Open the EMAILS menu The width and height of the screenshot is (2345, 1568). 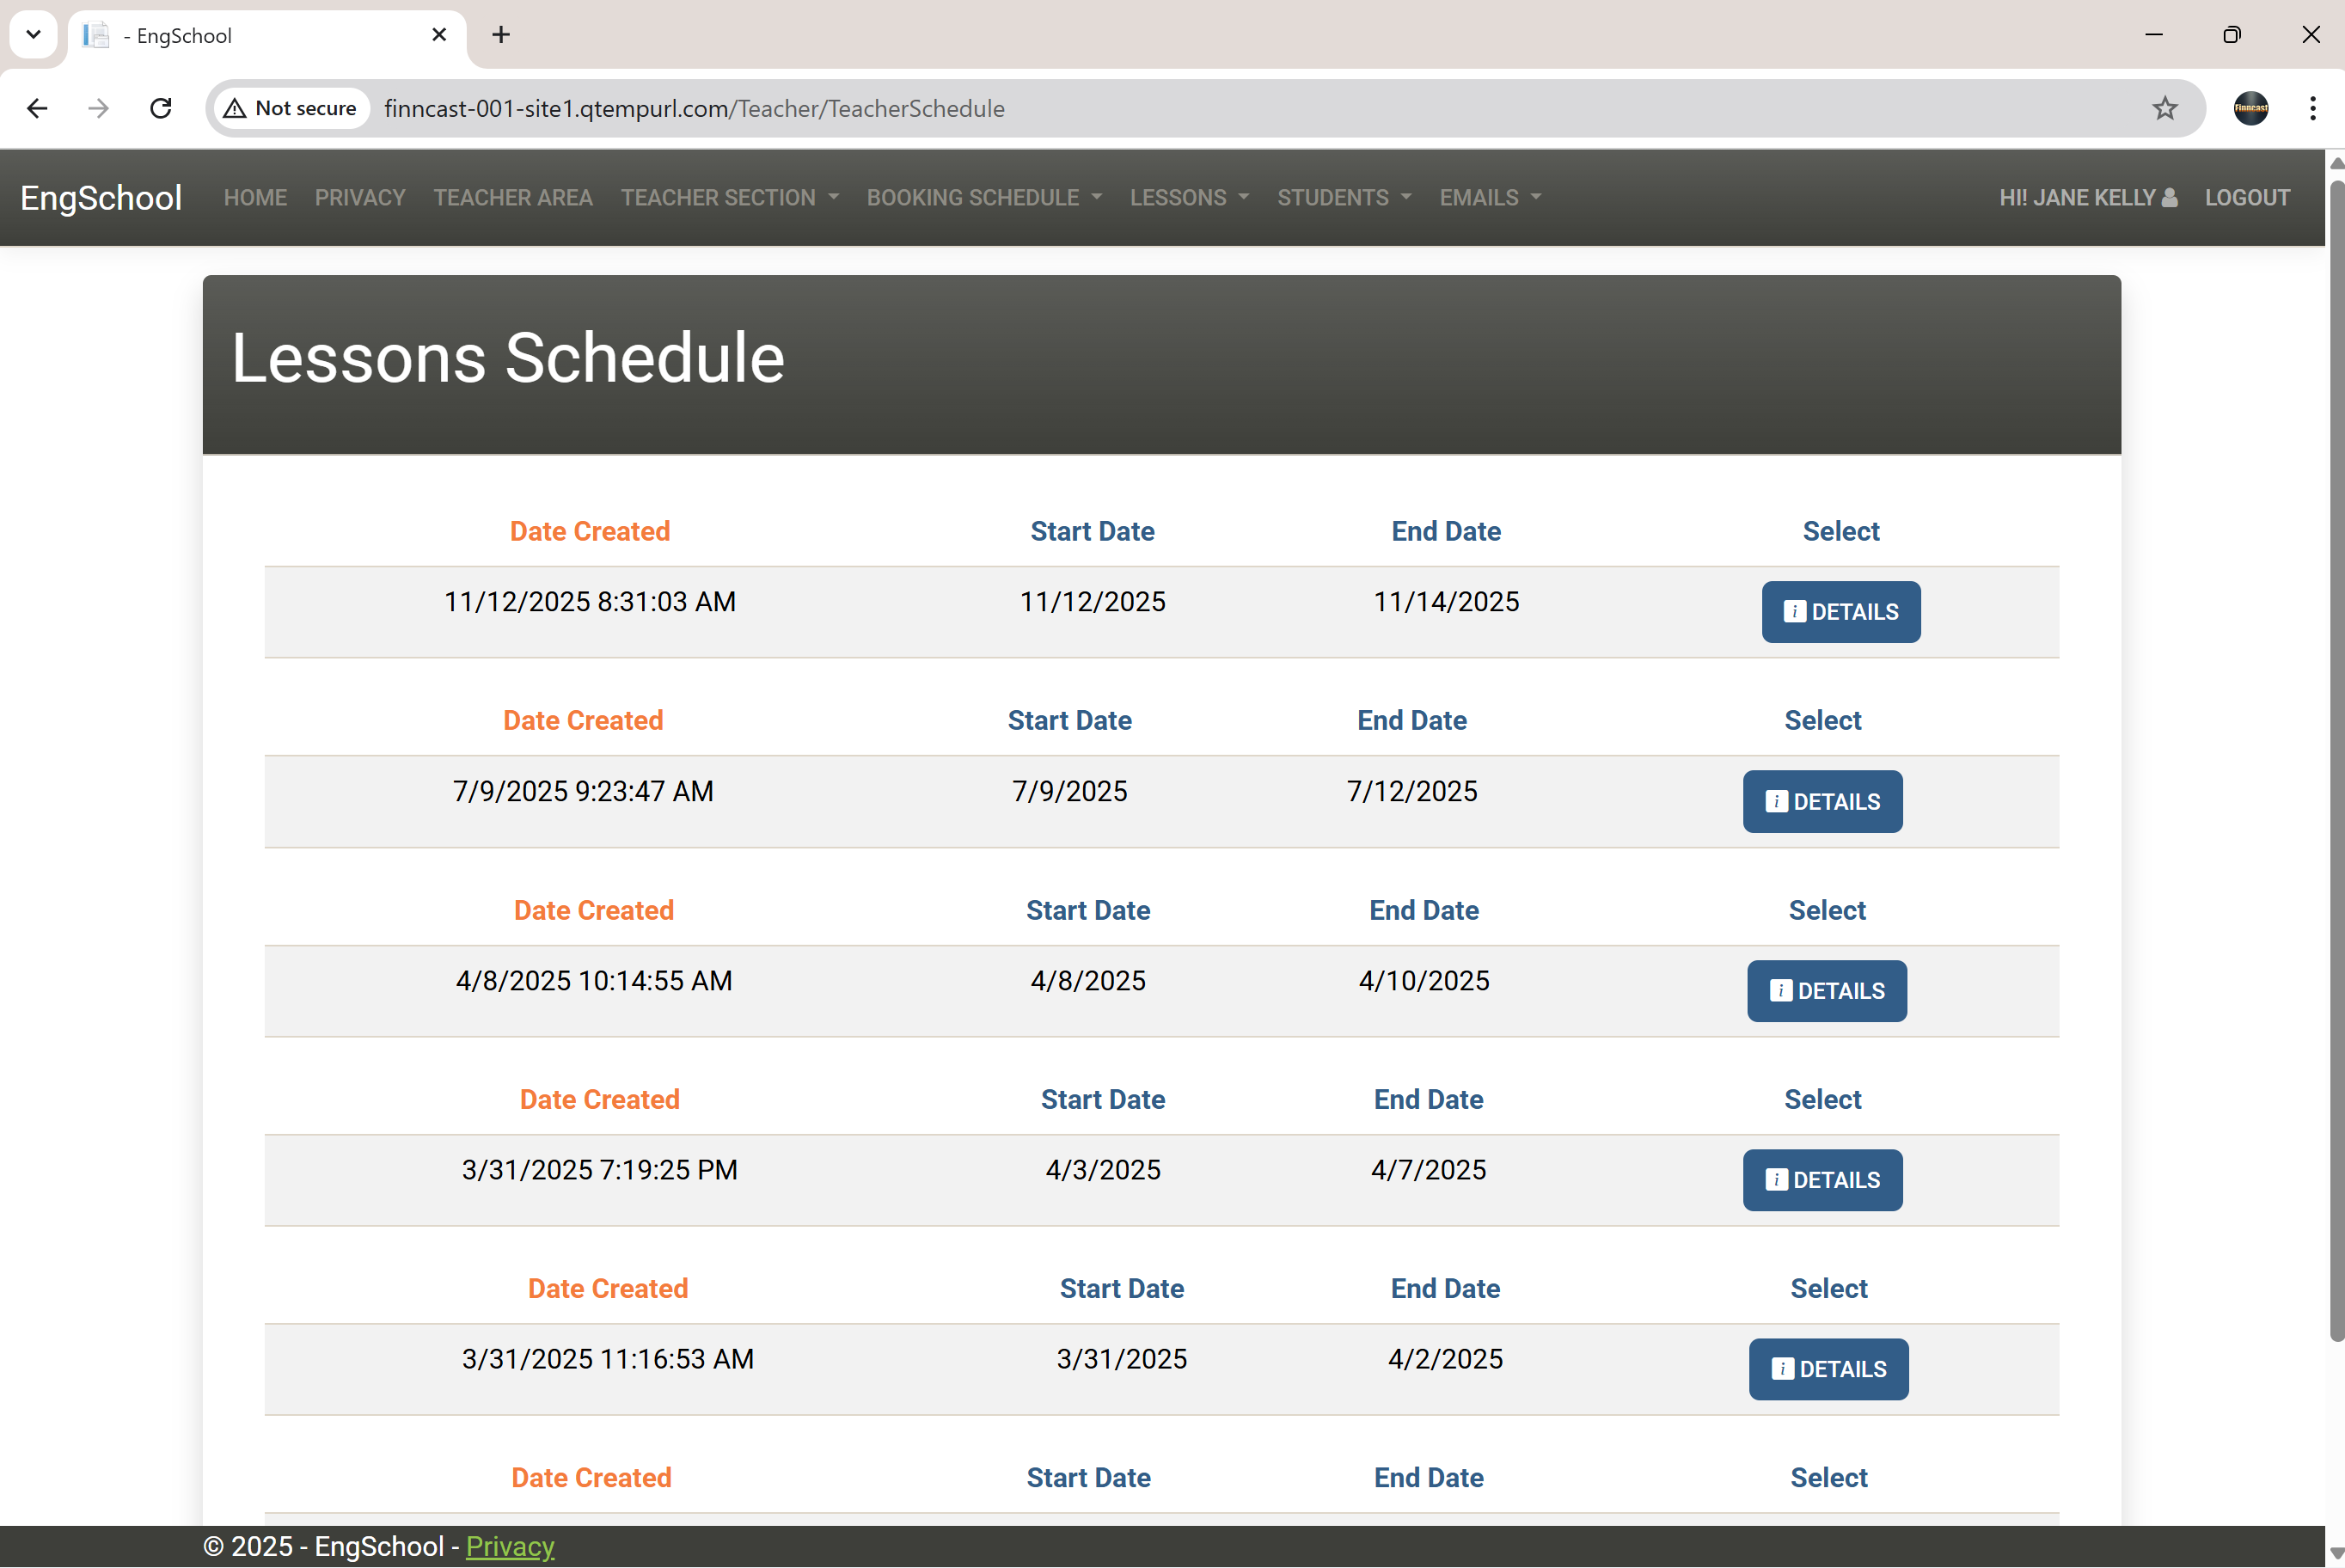[1488, 197]
